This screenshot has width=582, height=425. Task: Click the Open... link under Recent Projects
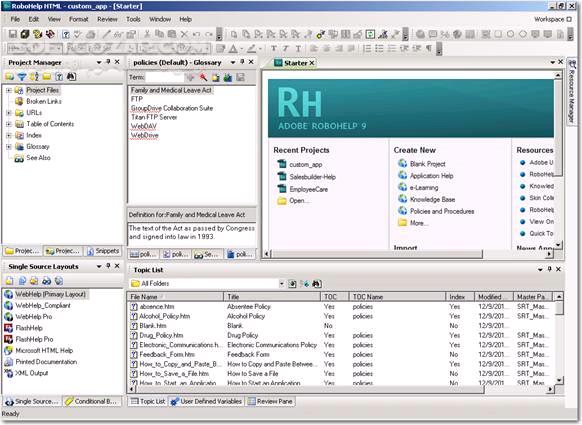(299, 200)
